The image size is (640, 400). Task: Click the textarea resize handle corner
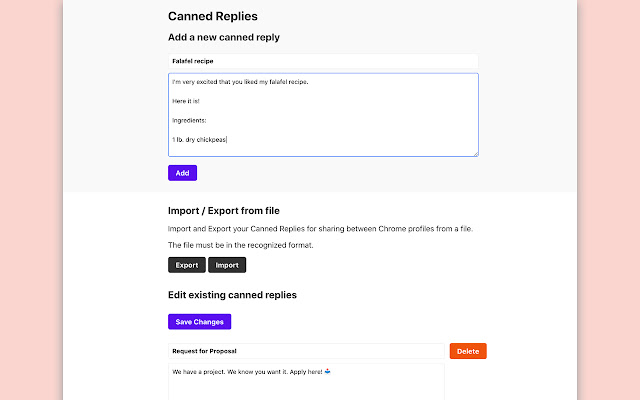475,153
